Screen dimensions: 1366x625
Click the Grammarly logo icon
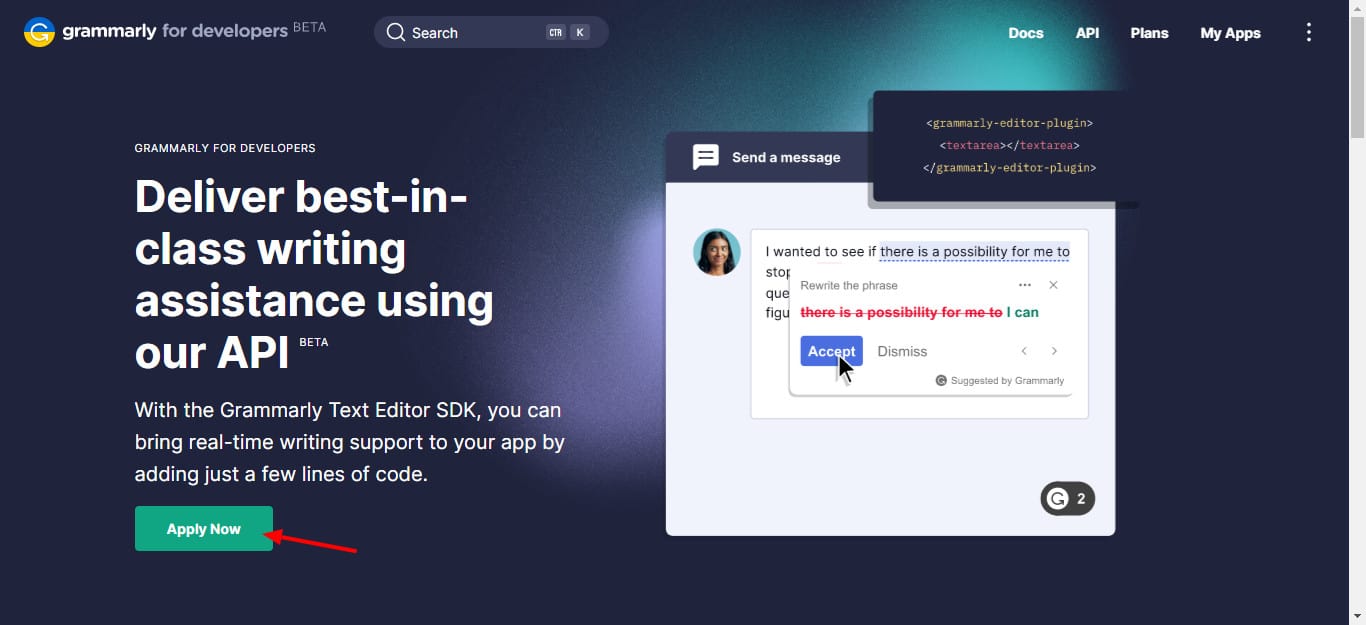tap(39, 32)
